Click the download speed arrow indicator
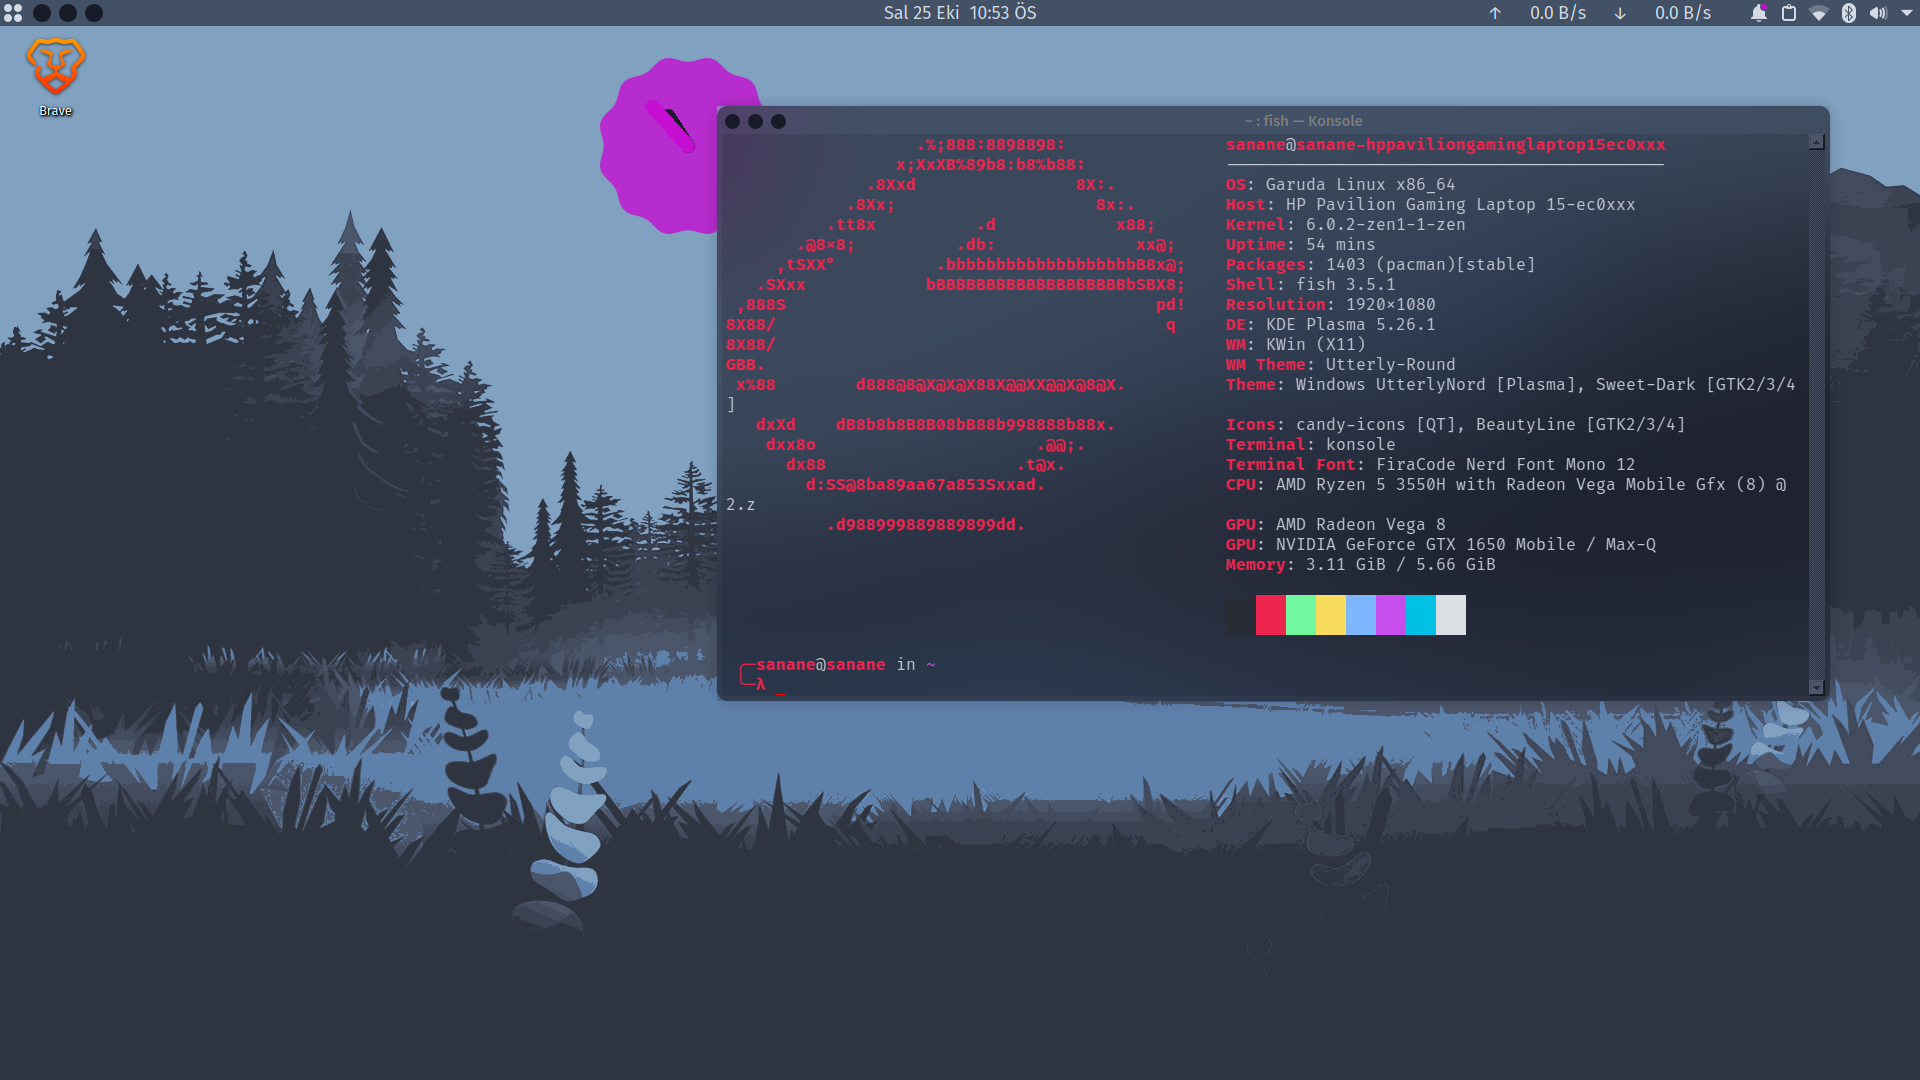 click(1620, 13)
